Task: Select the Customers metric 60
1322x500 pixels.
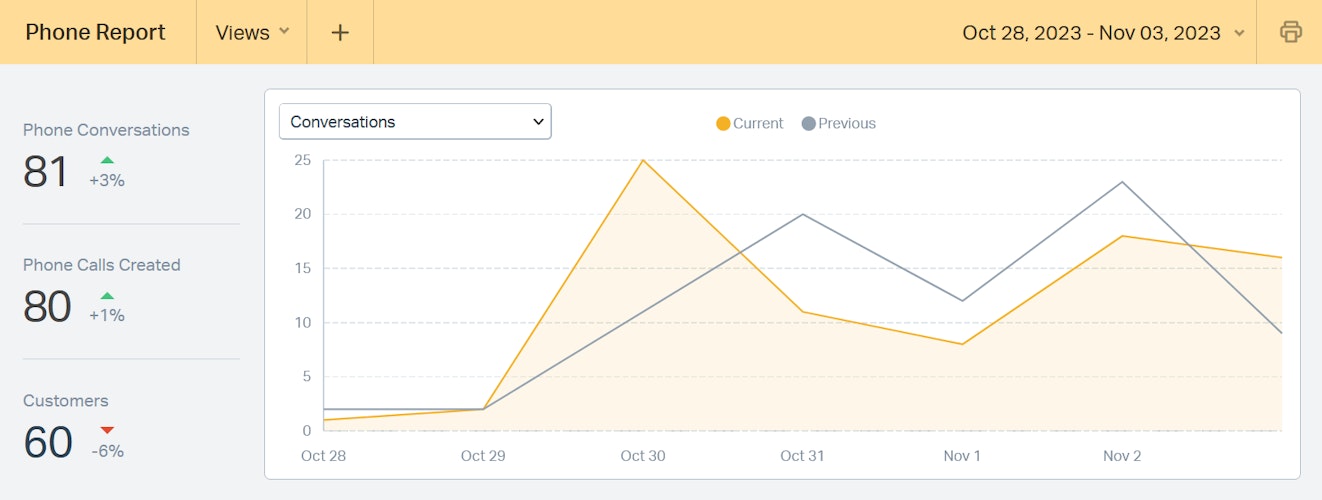Action: click(x=47, y=443)
